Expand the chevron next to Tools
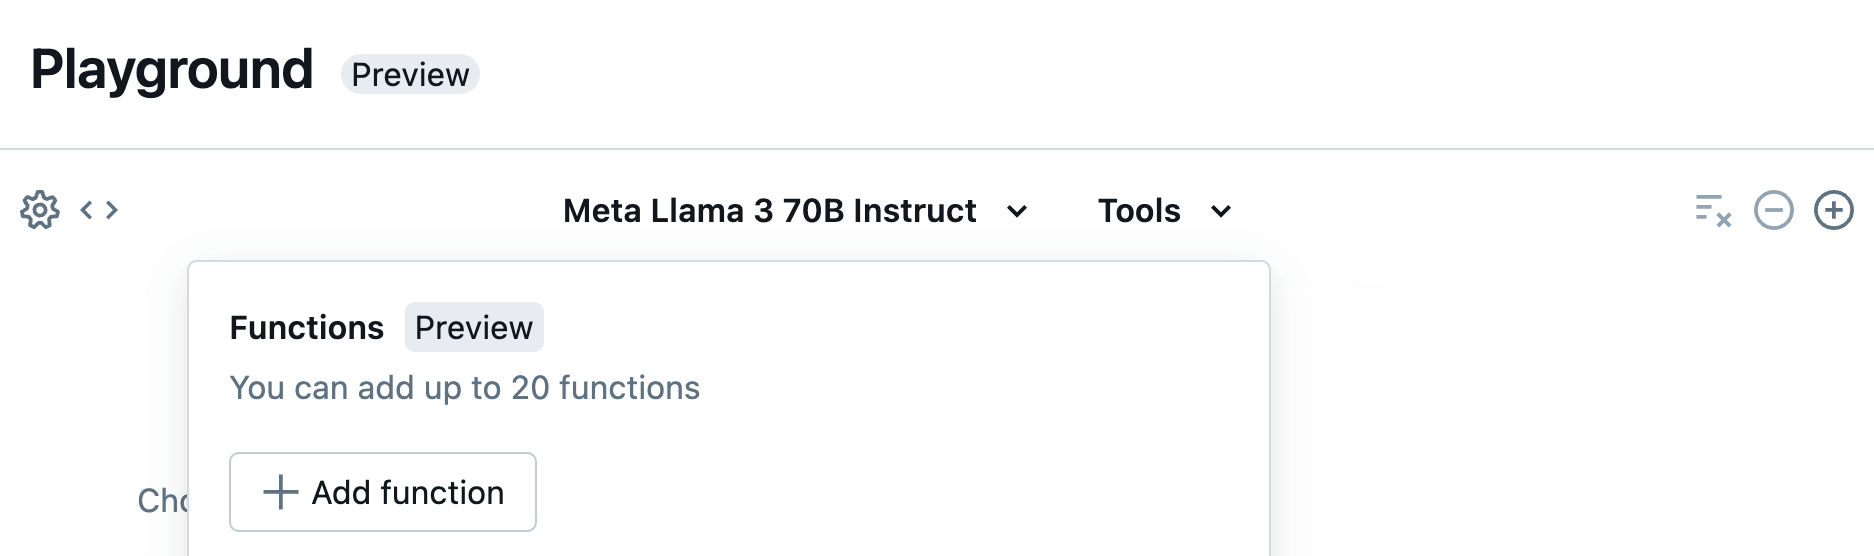Screen dimensions: 1874x556 tap(1221, 211)
